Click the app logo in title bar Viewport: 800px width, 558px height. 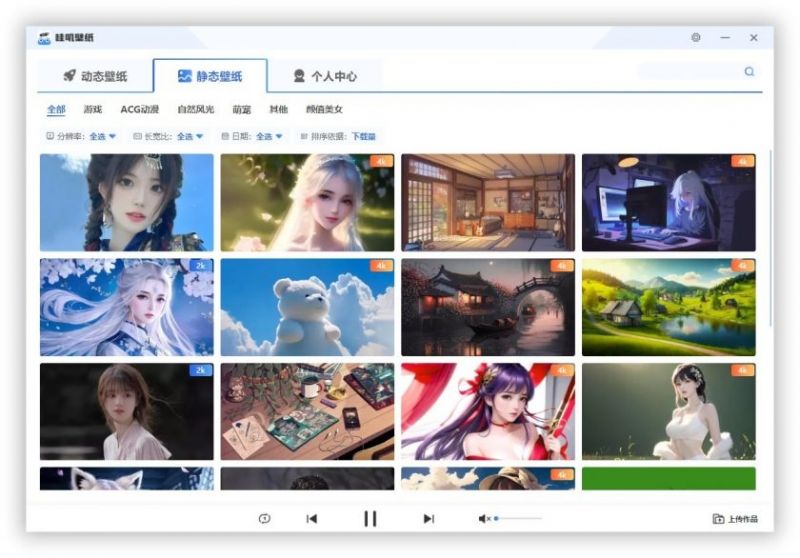click(x=44, y=38)
